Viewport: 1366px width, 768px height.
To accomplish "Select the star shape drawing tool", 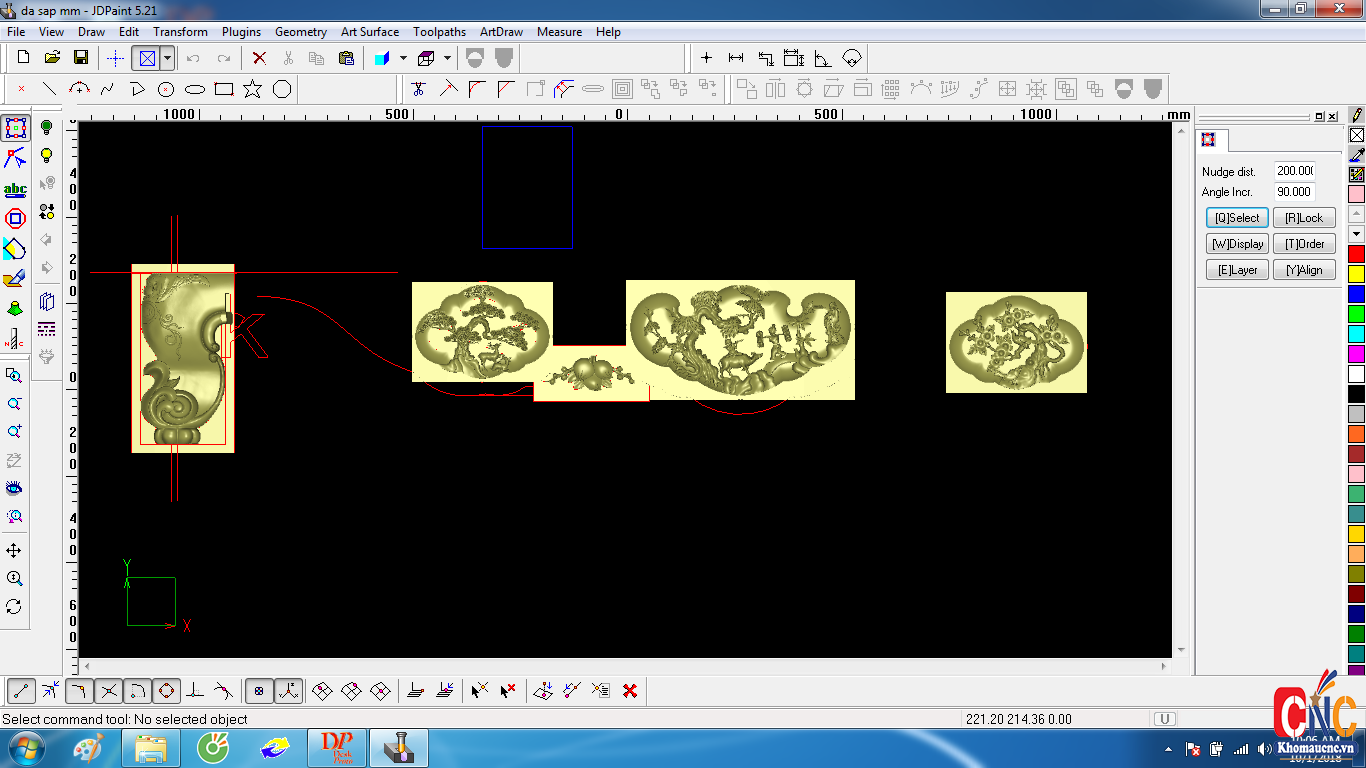I will pyautogui.click(x=253, y=89).
